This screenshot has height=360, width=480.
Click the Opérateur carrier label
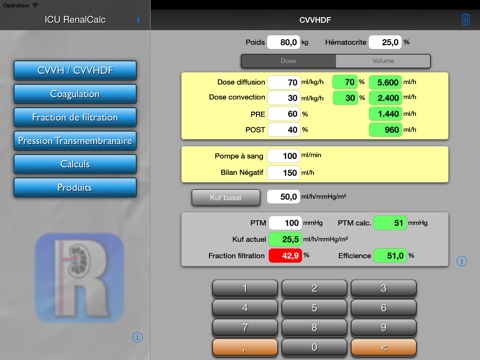pyautogui.click(x=16, y=5)
